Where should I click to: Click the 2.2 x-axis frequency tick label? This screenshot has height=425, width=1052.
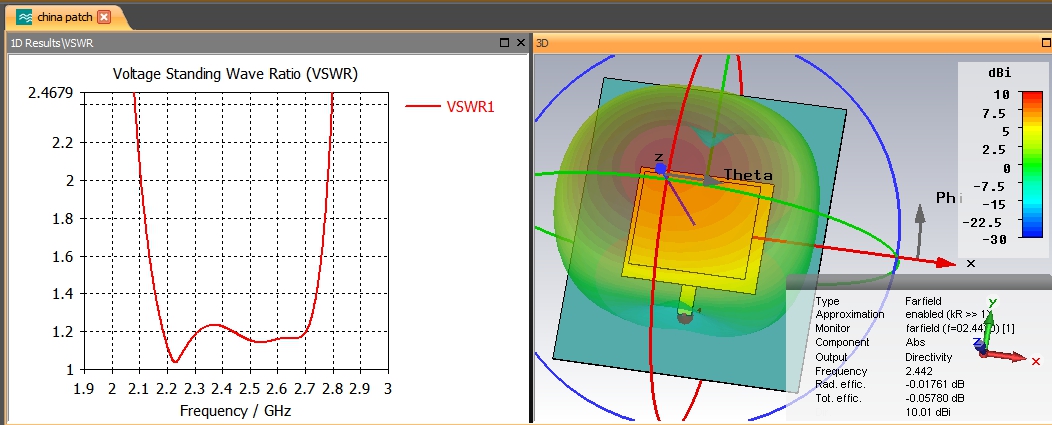(166, 389)
